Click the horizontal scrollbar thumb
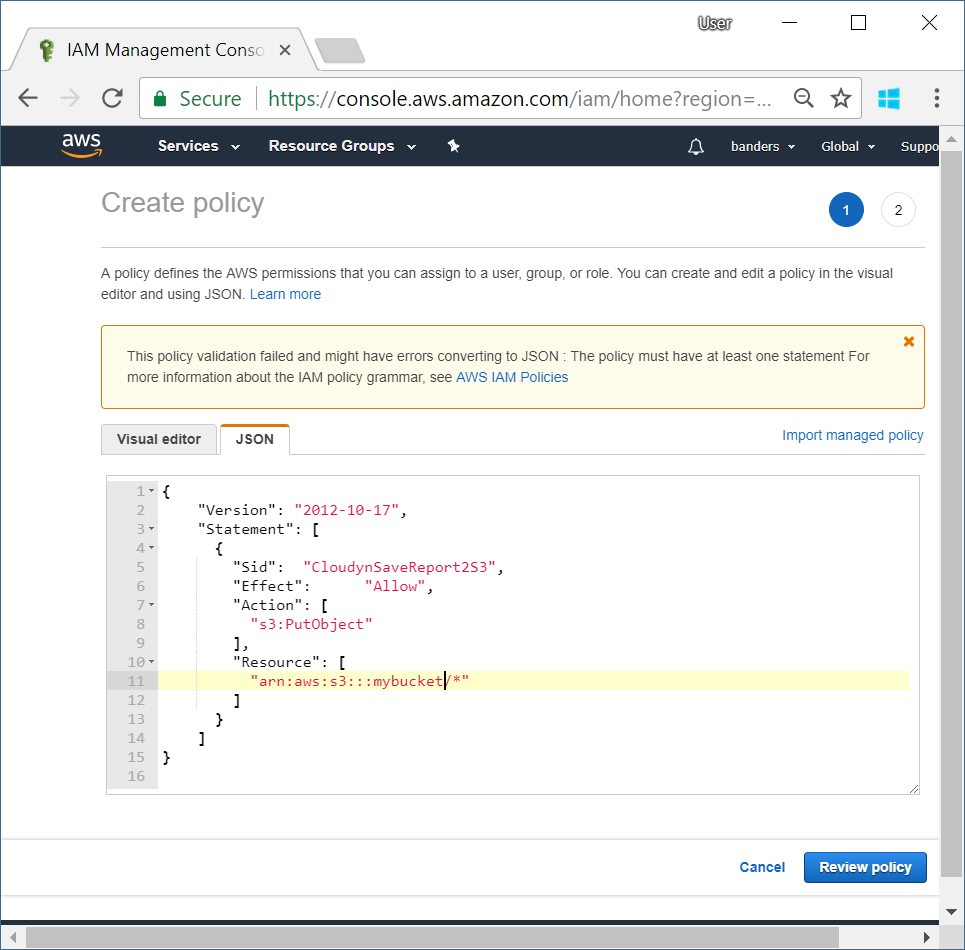 click(432, 937)
